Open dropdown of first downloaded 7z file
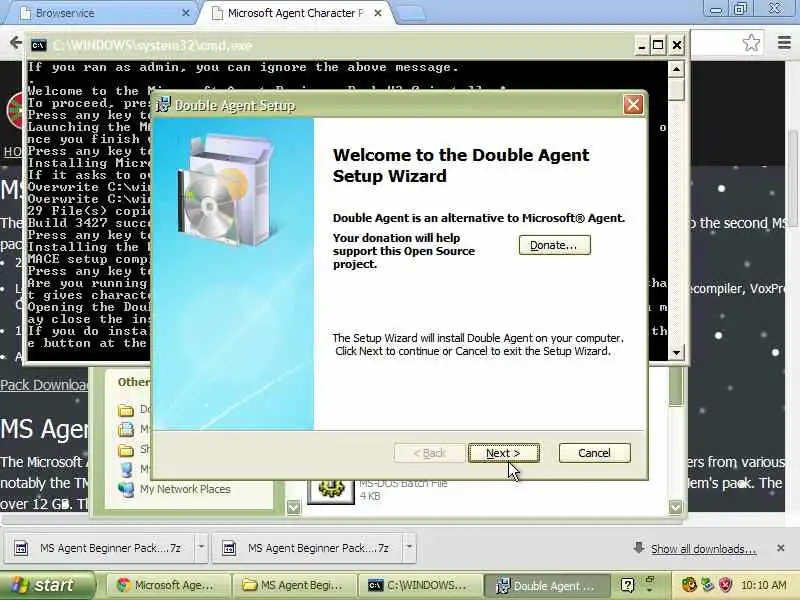 point(201,547)
